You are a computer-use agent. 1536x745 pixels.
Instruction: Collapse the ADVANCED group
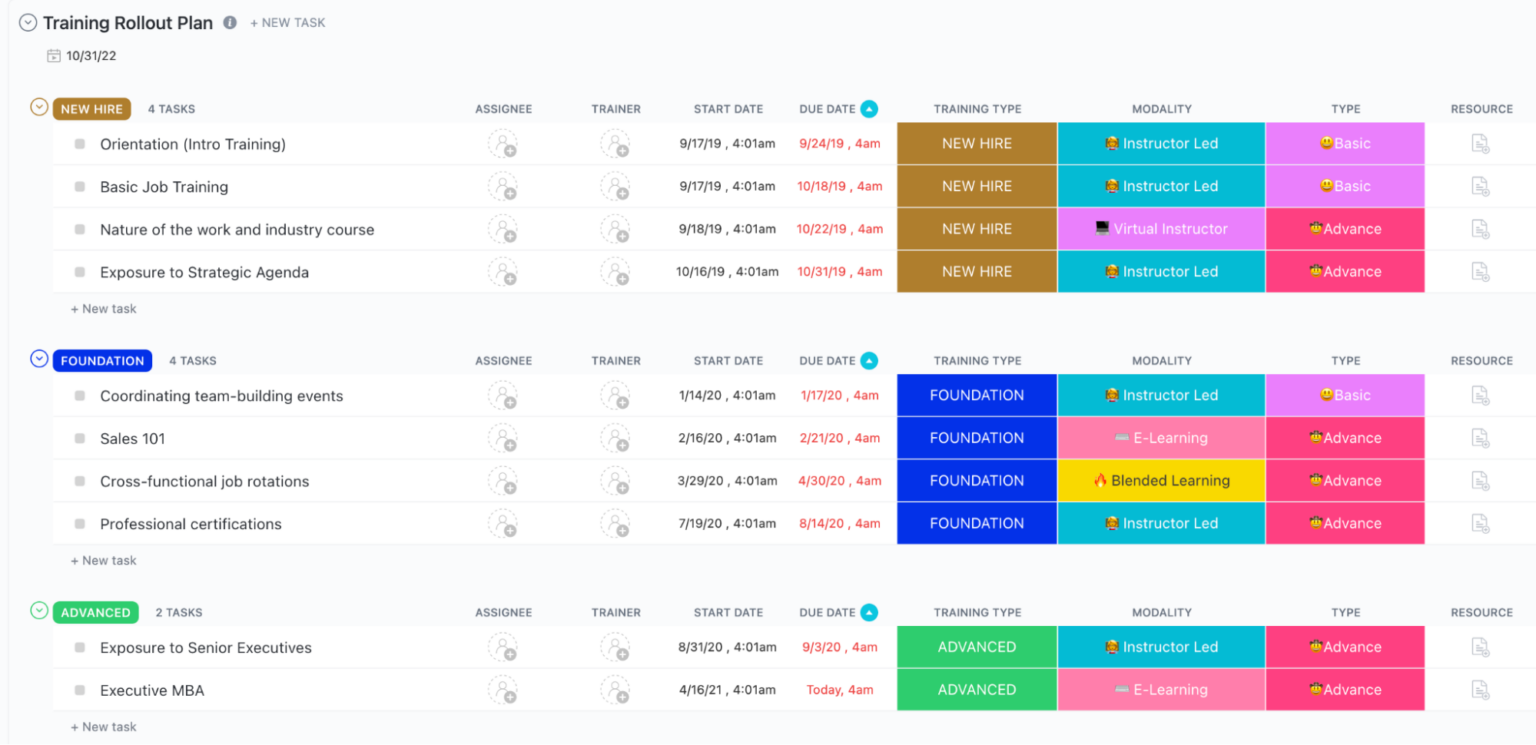pos(38,611)
